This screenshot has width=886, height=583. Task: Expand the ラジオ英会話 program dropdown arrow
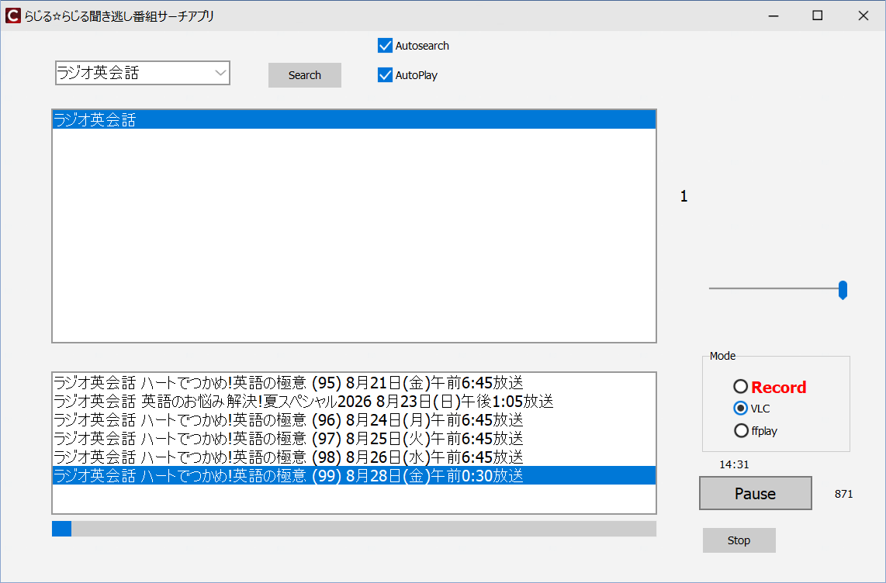pyautogui.click(x=220, y=73)
